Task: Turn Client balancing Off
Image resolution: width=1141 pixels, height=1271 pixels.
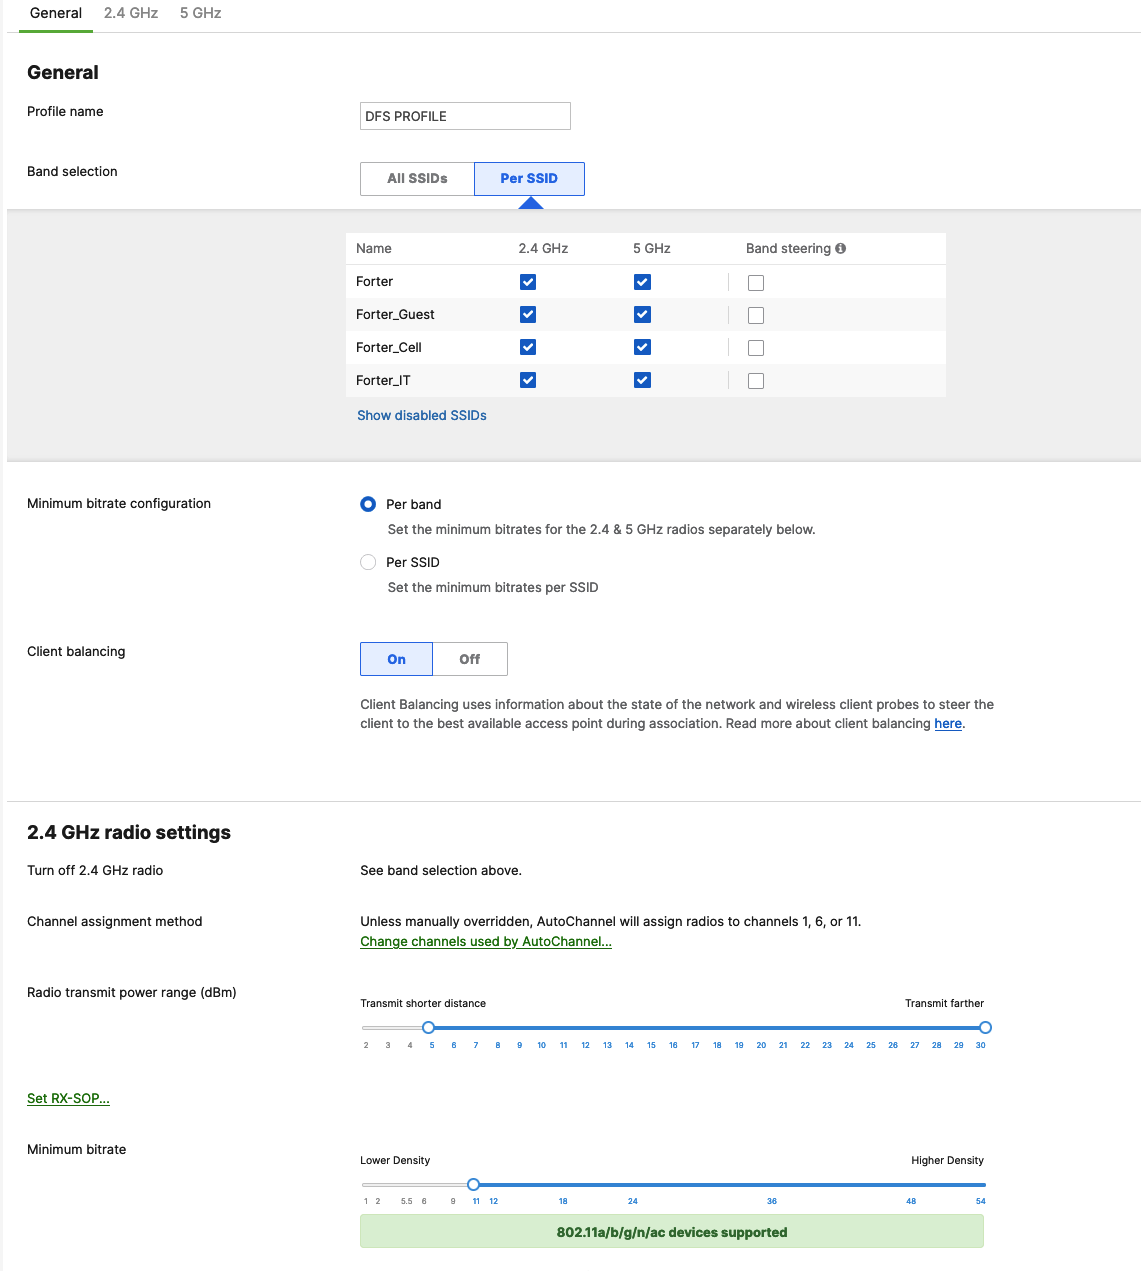Action: point(469,659)
